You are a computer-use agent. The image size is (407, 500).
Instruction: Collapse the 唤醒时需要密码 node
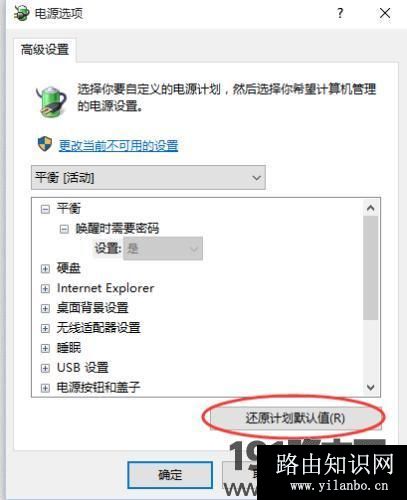click(64, 229)
